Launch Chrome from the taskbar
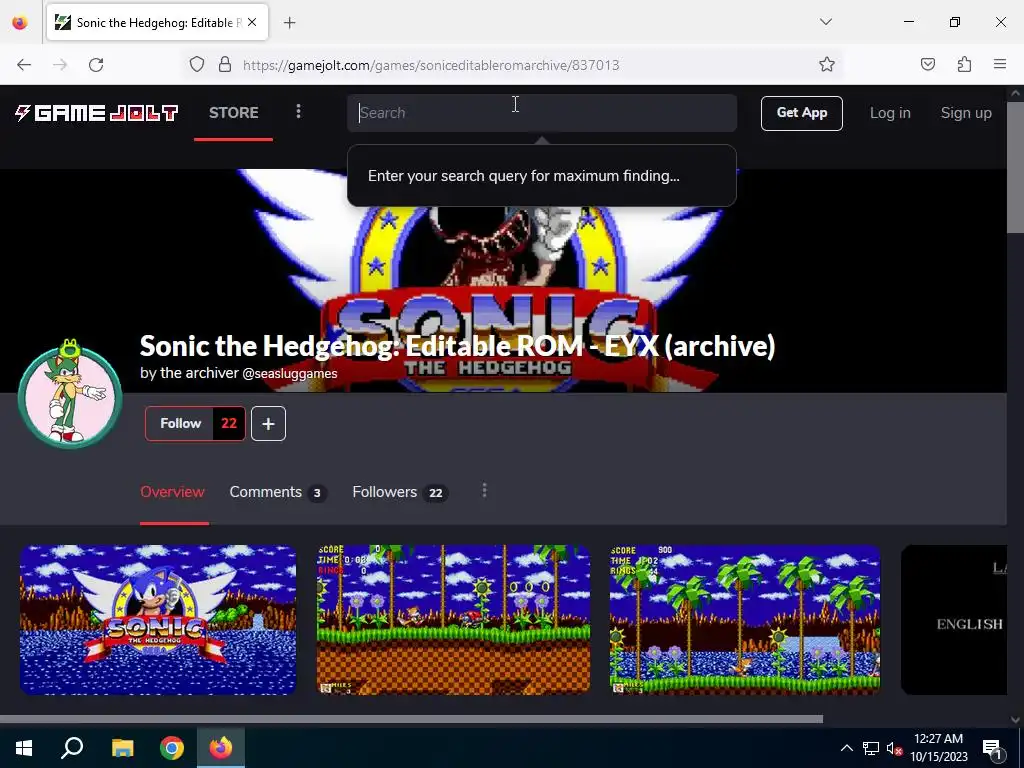The height and width of the screenshot is (768, 1024). [x=172, y=748]
